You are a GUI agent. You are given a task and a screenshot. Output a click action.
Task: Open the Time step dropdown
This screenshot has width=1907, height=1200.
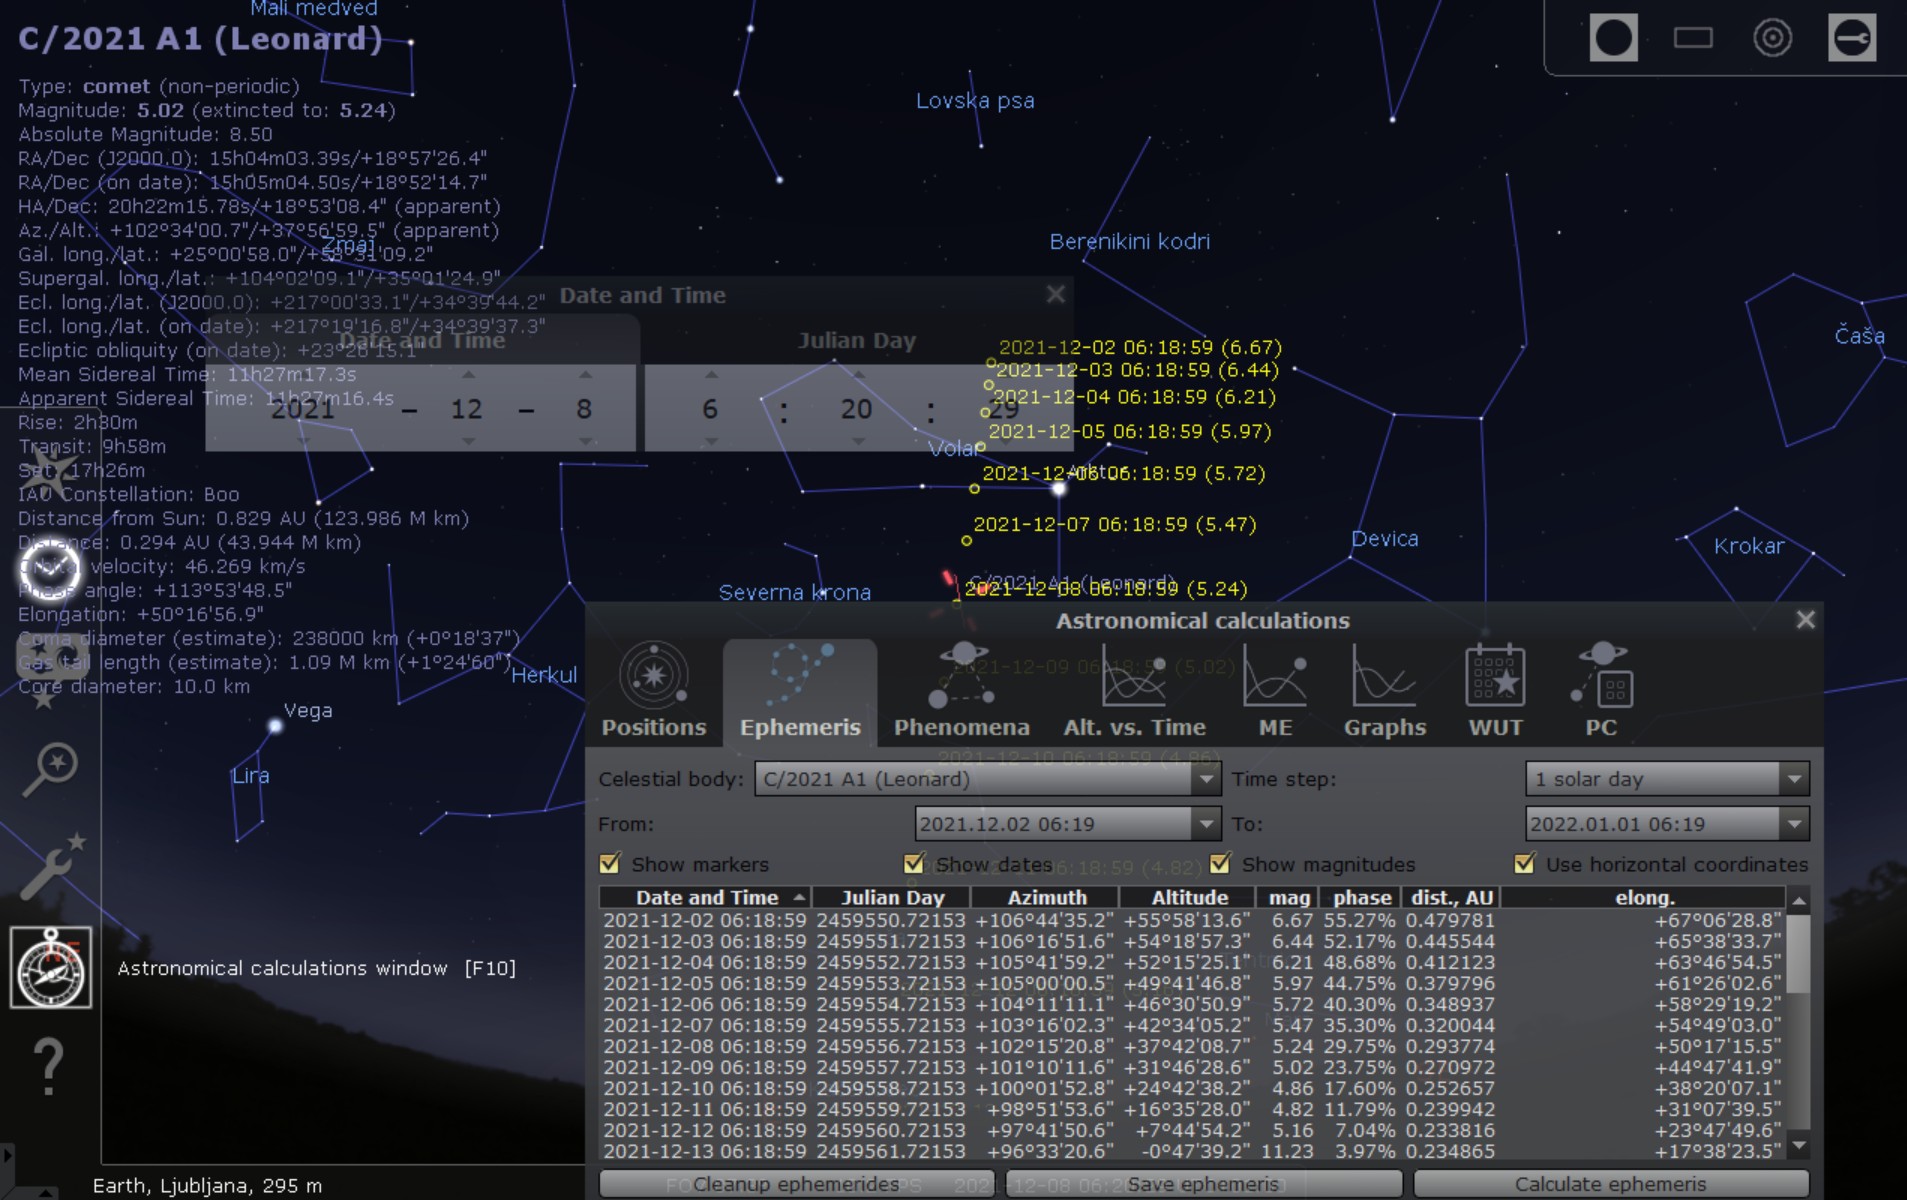(1794, 779)
